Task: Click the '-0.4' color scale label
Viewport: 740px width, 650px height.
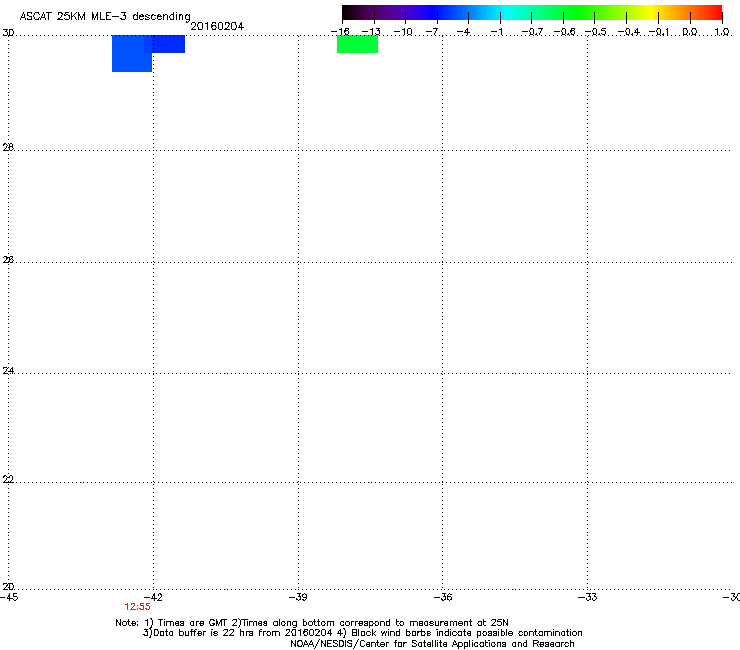Action: [629, 32]
